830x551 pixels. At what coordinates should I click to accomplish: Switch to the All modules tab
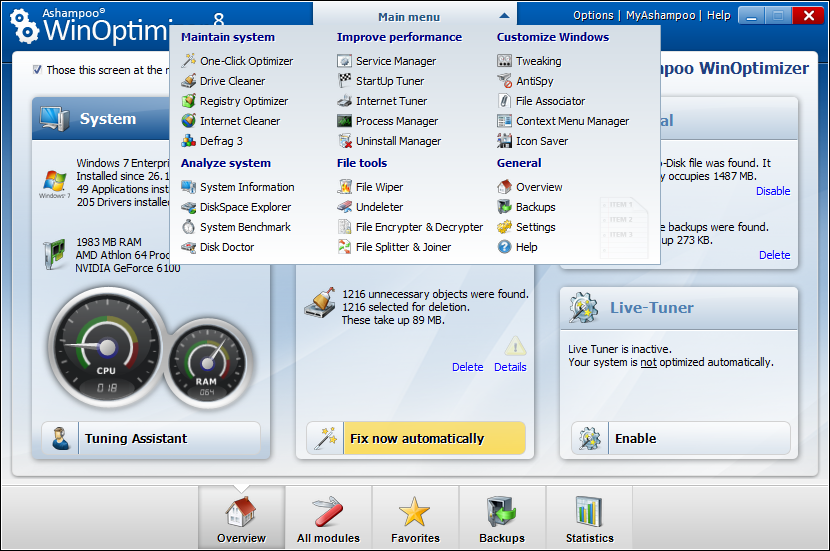tap(328, 517)
